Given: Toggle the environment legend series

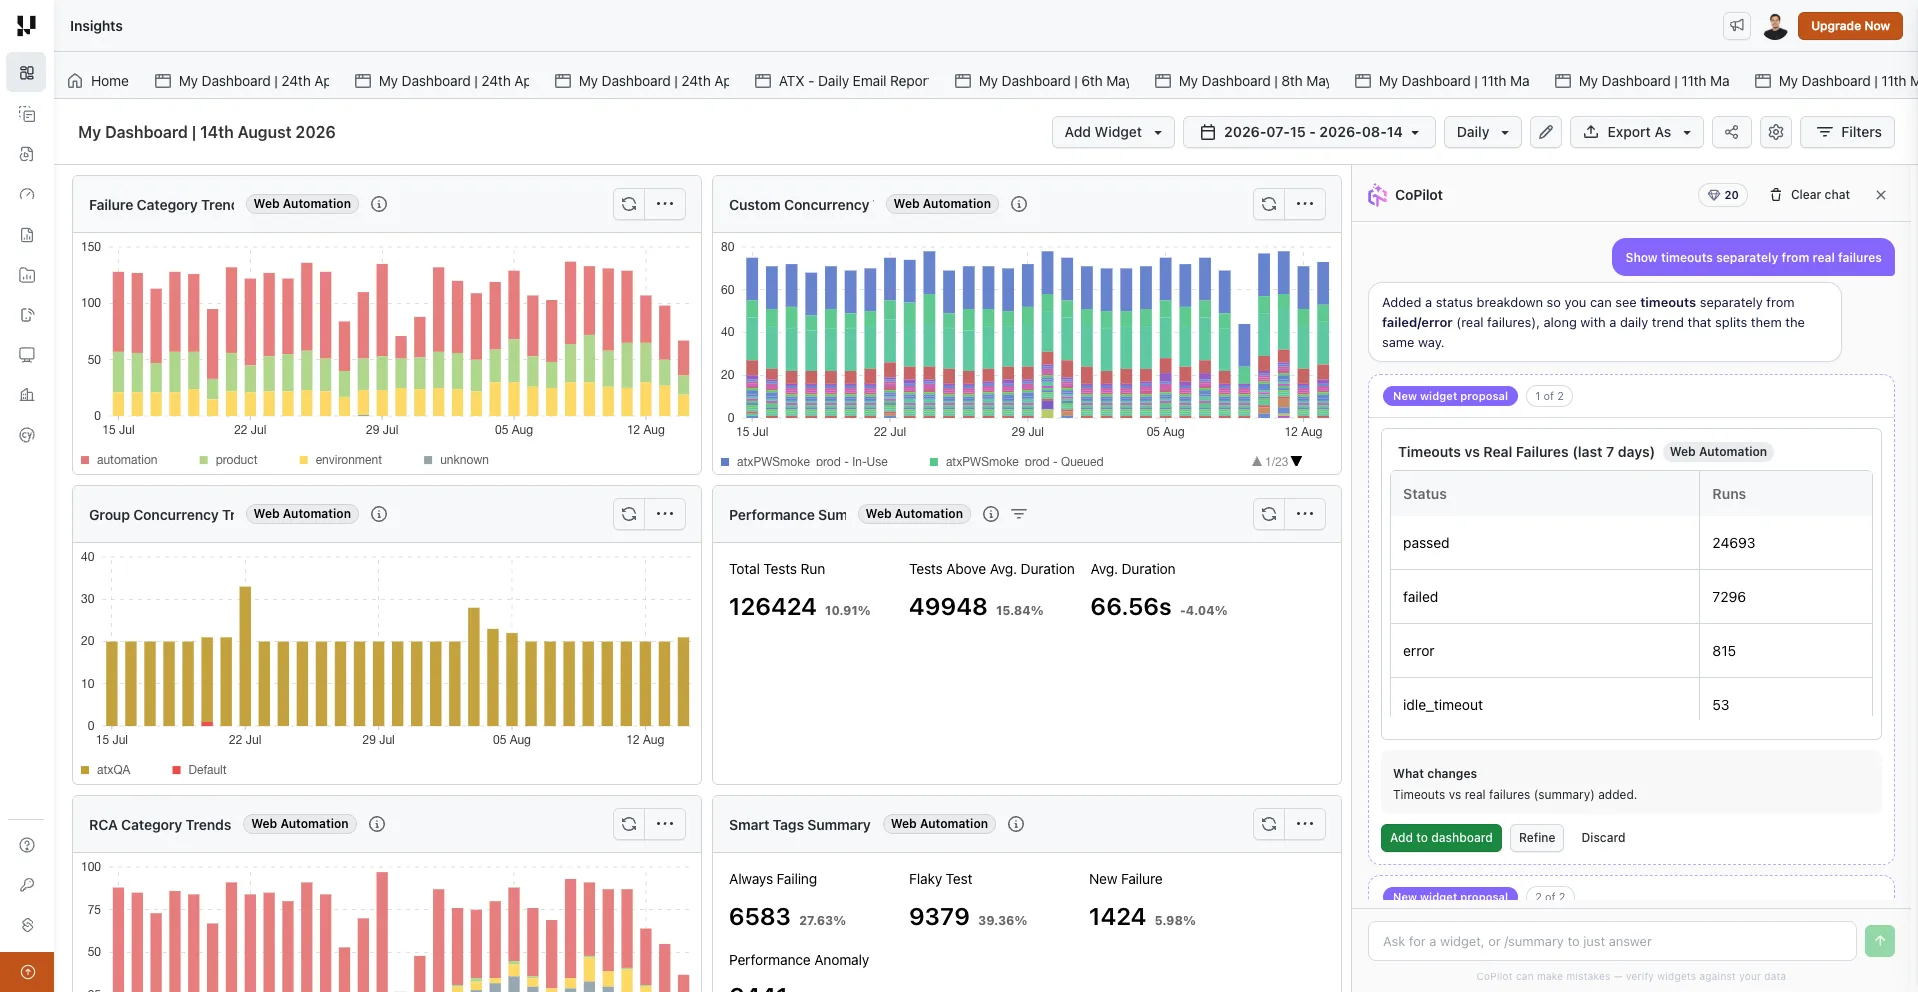Looking at the screenshot, I should pos(340,460).
